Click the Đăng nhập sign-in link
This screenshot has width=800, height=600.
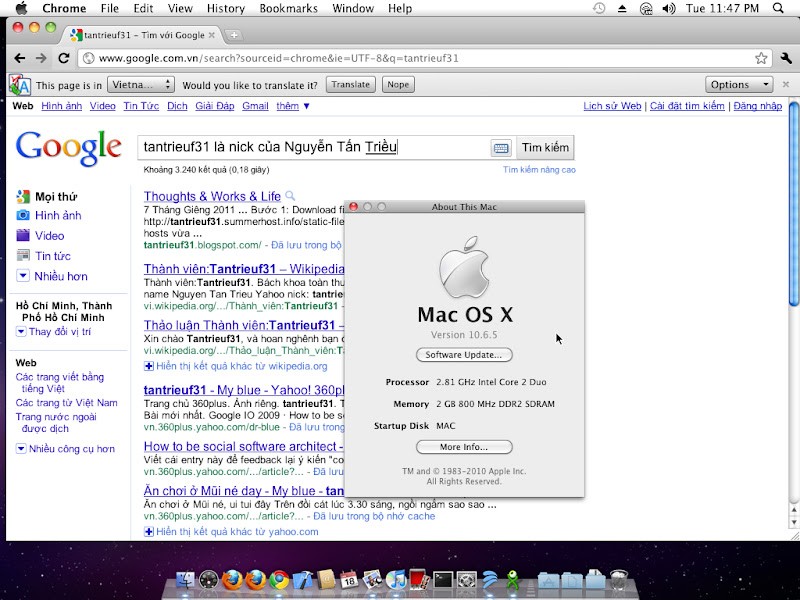(x=758, y=106)
